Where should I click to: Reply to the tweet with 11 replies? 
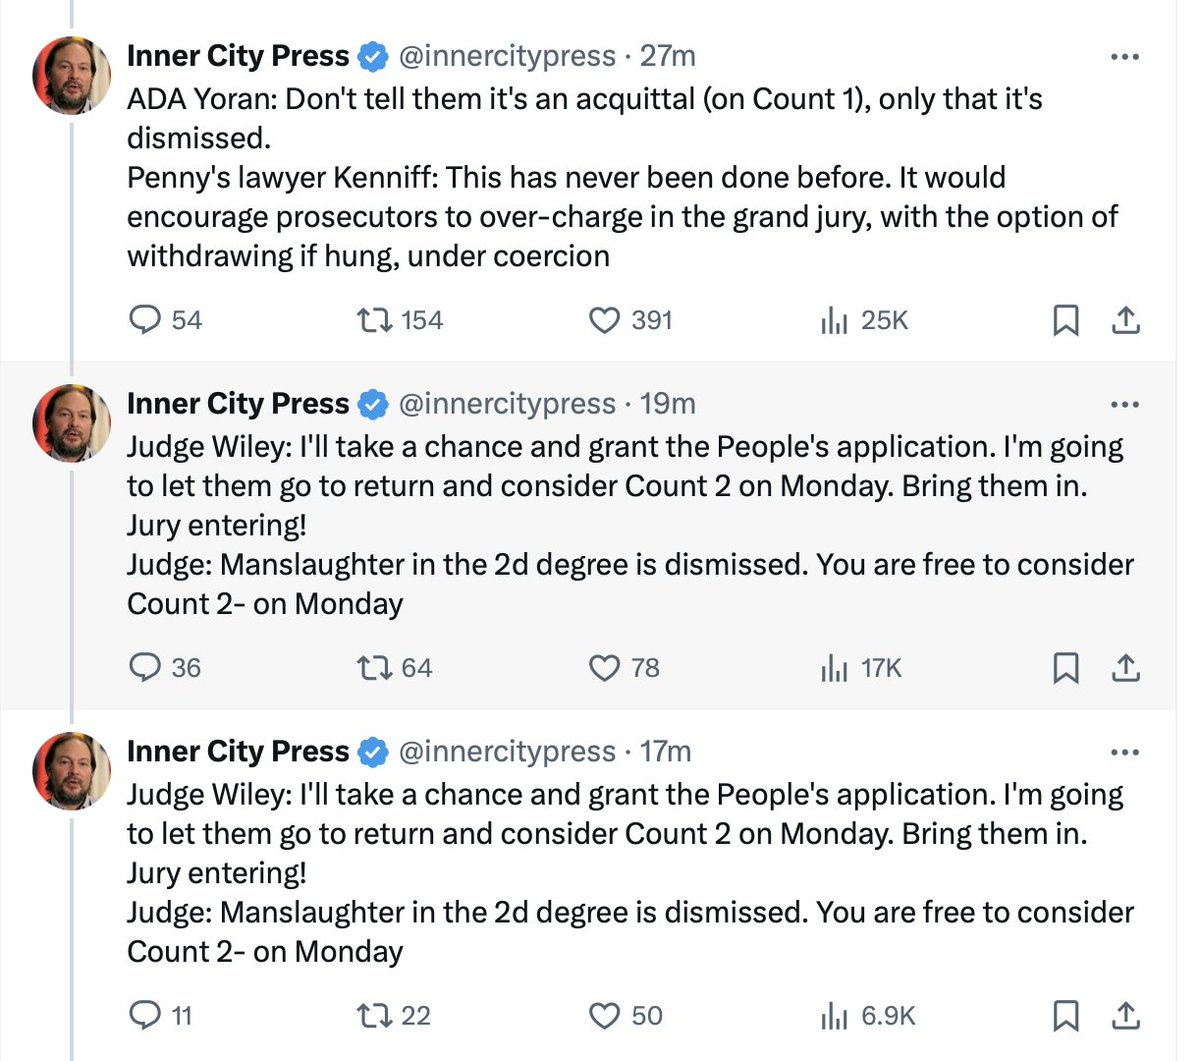[146, 1015]
